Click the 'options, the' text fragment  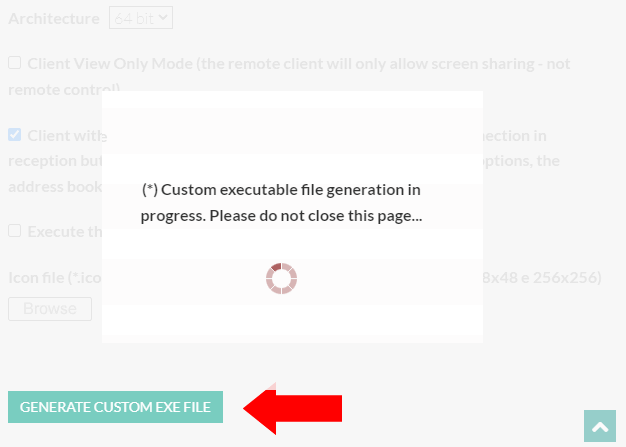pos(521,161)
